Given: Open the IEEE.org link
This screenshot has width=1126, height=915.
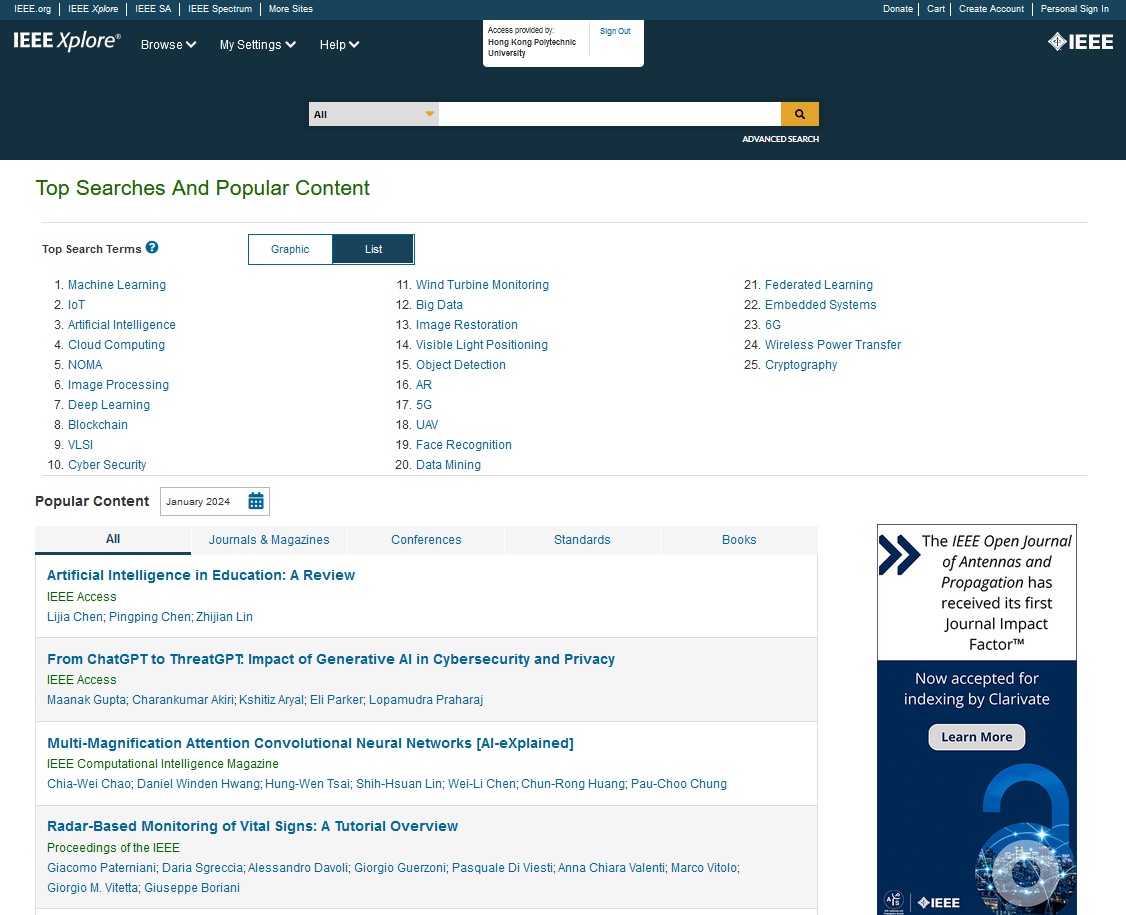Looking at the screenshot, I should [x=33, y=9].
